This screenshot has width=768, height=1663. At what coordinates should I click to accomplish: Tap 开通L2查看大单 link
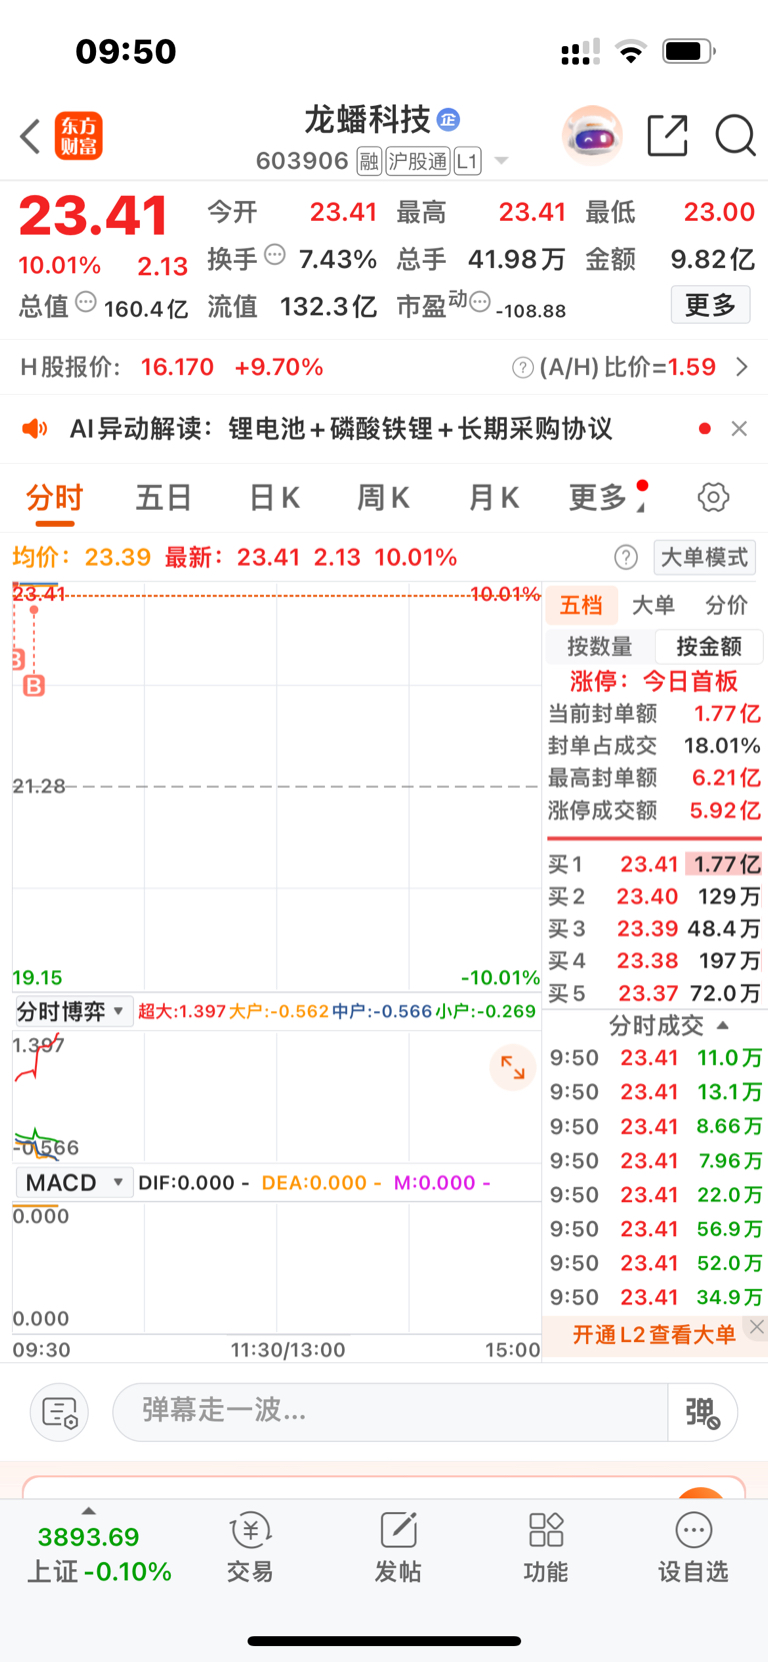[x=653, y=1334]
